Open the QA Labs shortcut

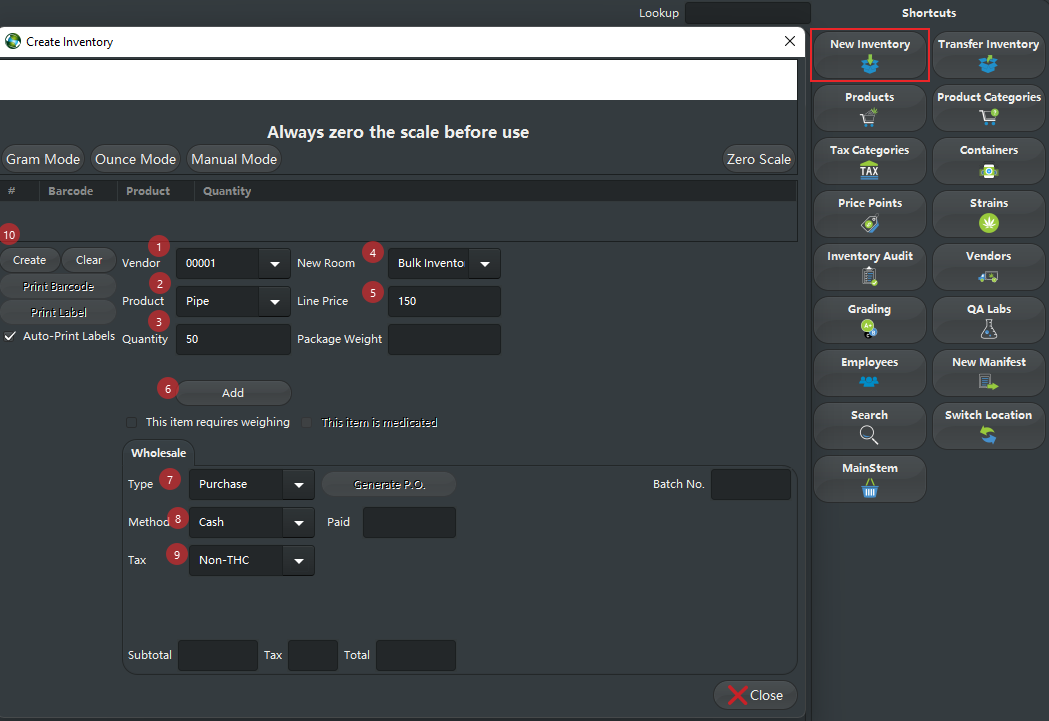pos(988,319)
